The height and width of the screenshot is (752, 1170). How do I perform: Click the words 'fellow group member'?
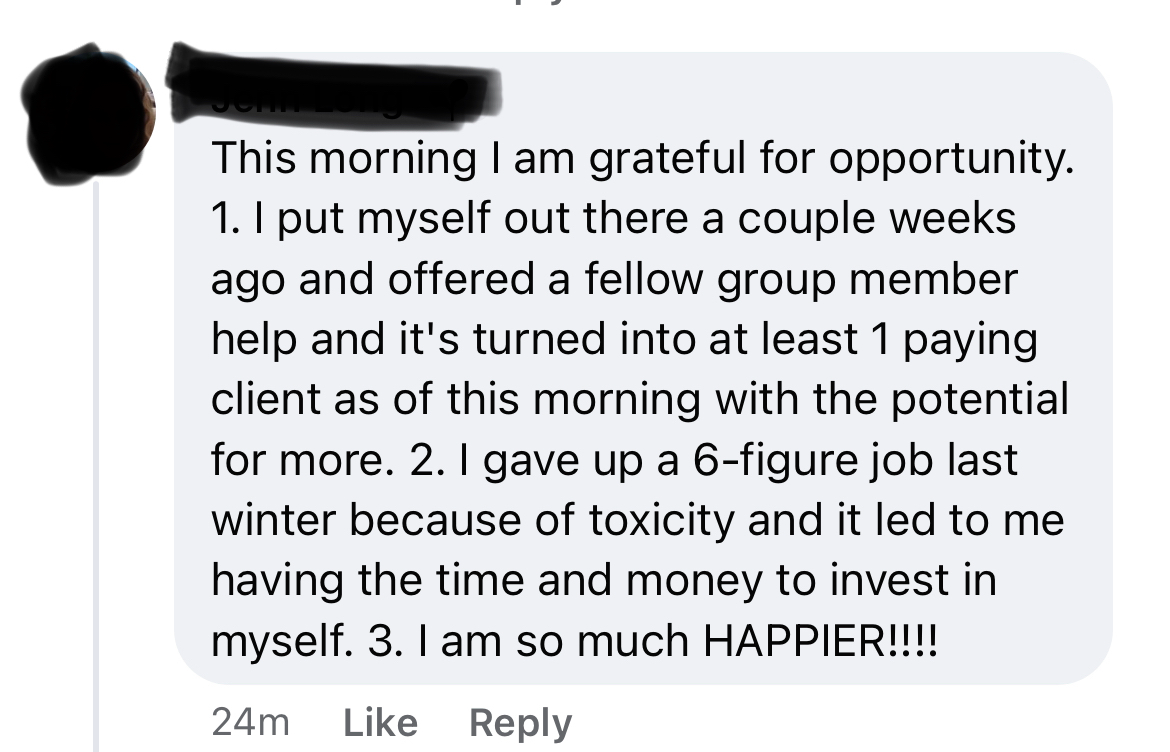(x=801, y=281)
